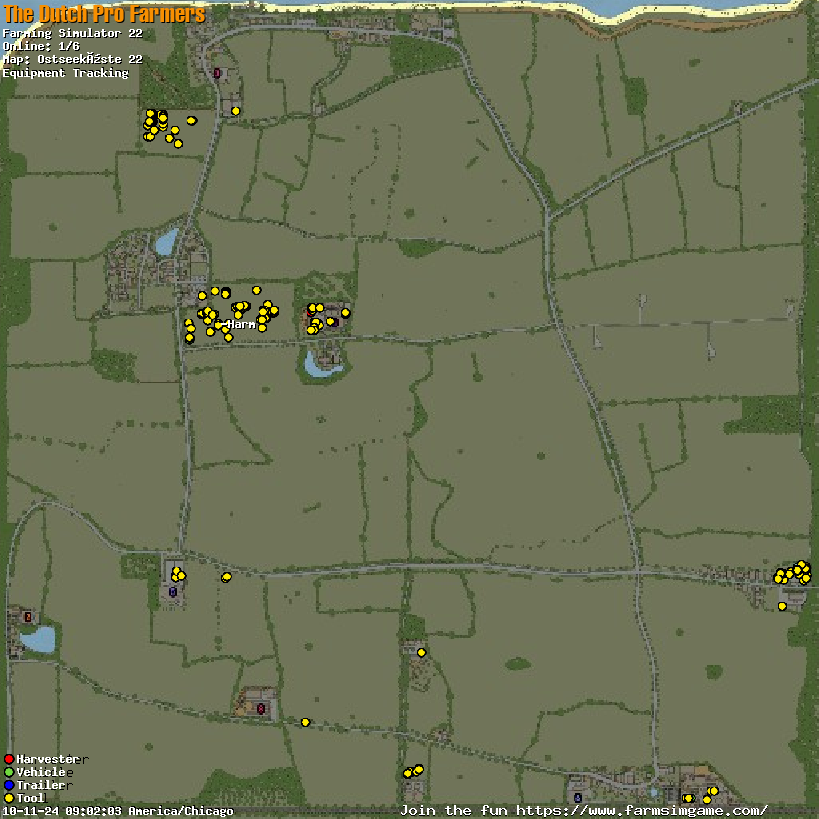The width and height of the screenshot is (819, 819).
Task: Click the Online: 1/6 player count
Action: [40, 46]
